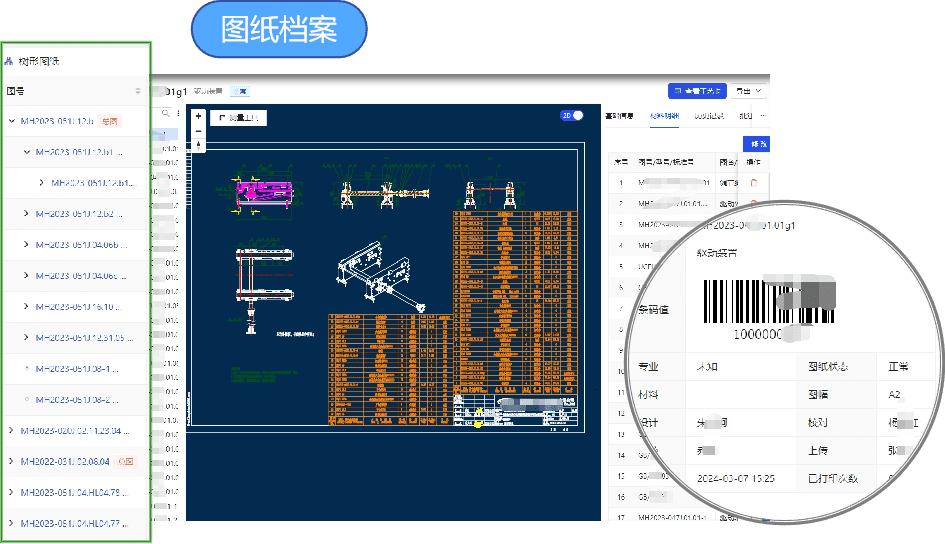Click the vertical dots icon beside search
Screen dimensions: 945x544
coord(177,114)
